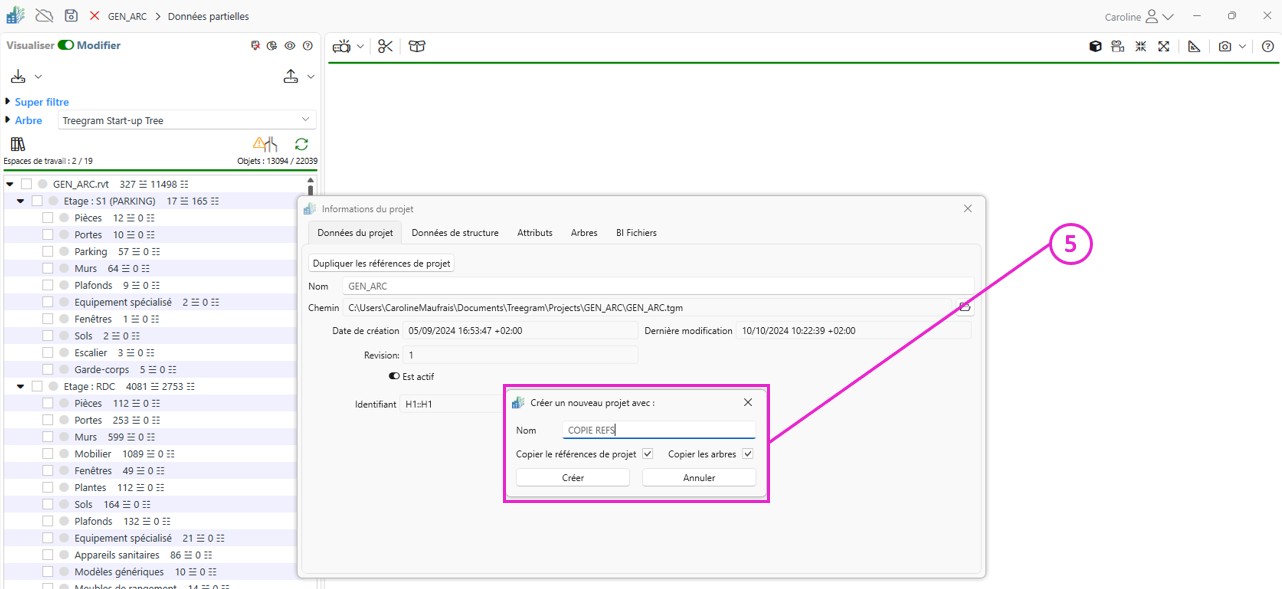Image resolution: width=1282 pixels, height=589 pixels.
Task: Click the Créer button
Action: (572, 478)
